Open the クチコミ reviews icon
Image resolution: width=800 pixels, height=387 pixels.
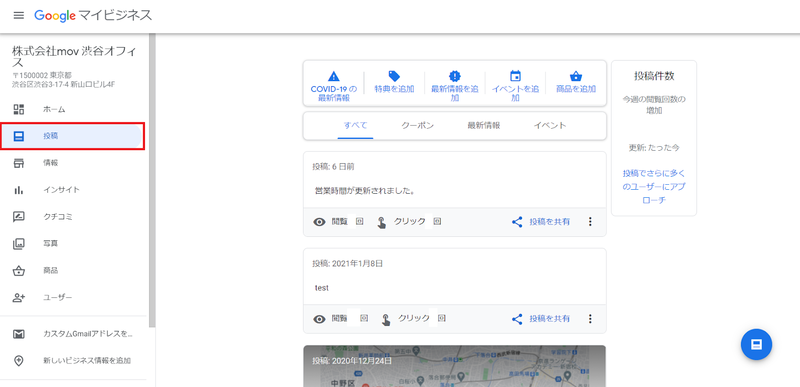click(x=19, y=217)
